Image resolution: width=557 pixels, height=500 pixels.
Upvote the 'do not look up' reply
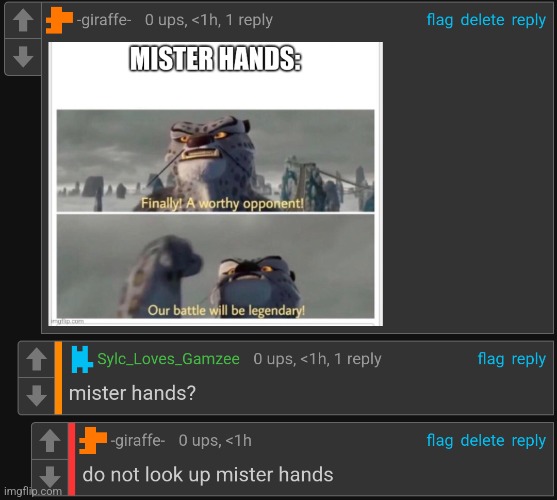tap(50, 441)
